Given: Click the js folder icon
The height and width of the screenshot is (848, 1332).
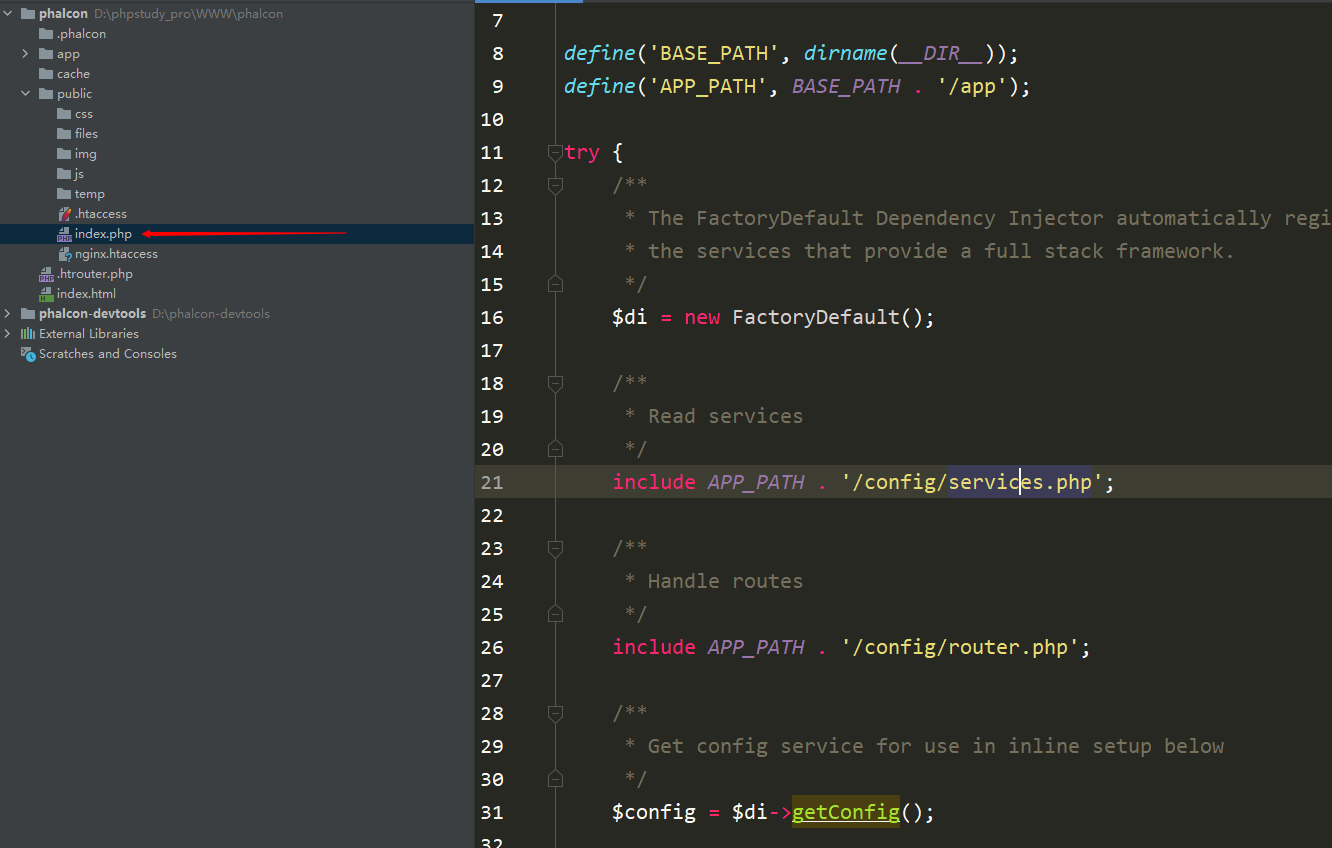Looking at the screenshot, I should click(x=64, y=174).
